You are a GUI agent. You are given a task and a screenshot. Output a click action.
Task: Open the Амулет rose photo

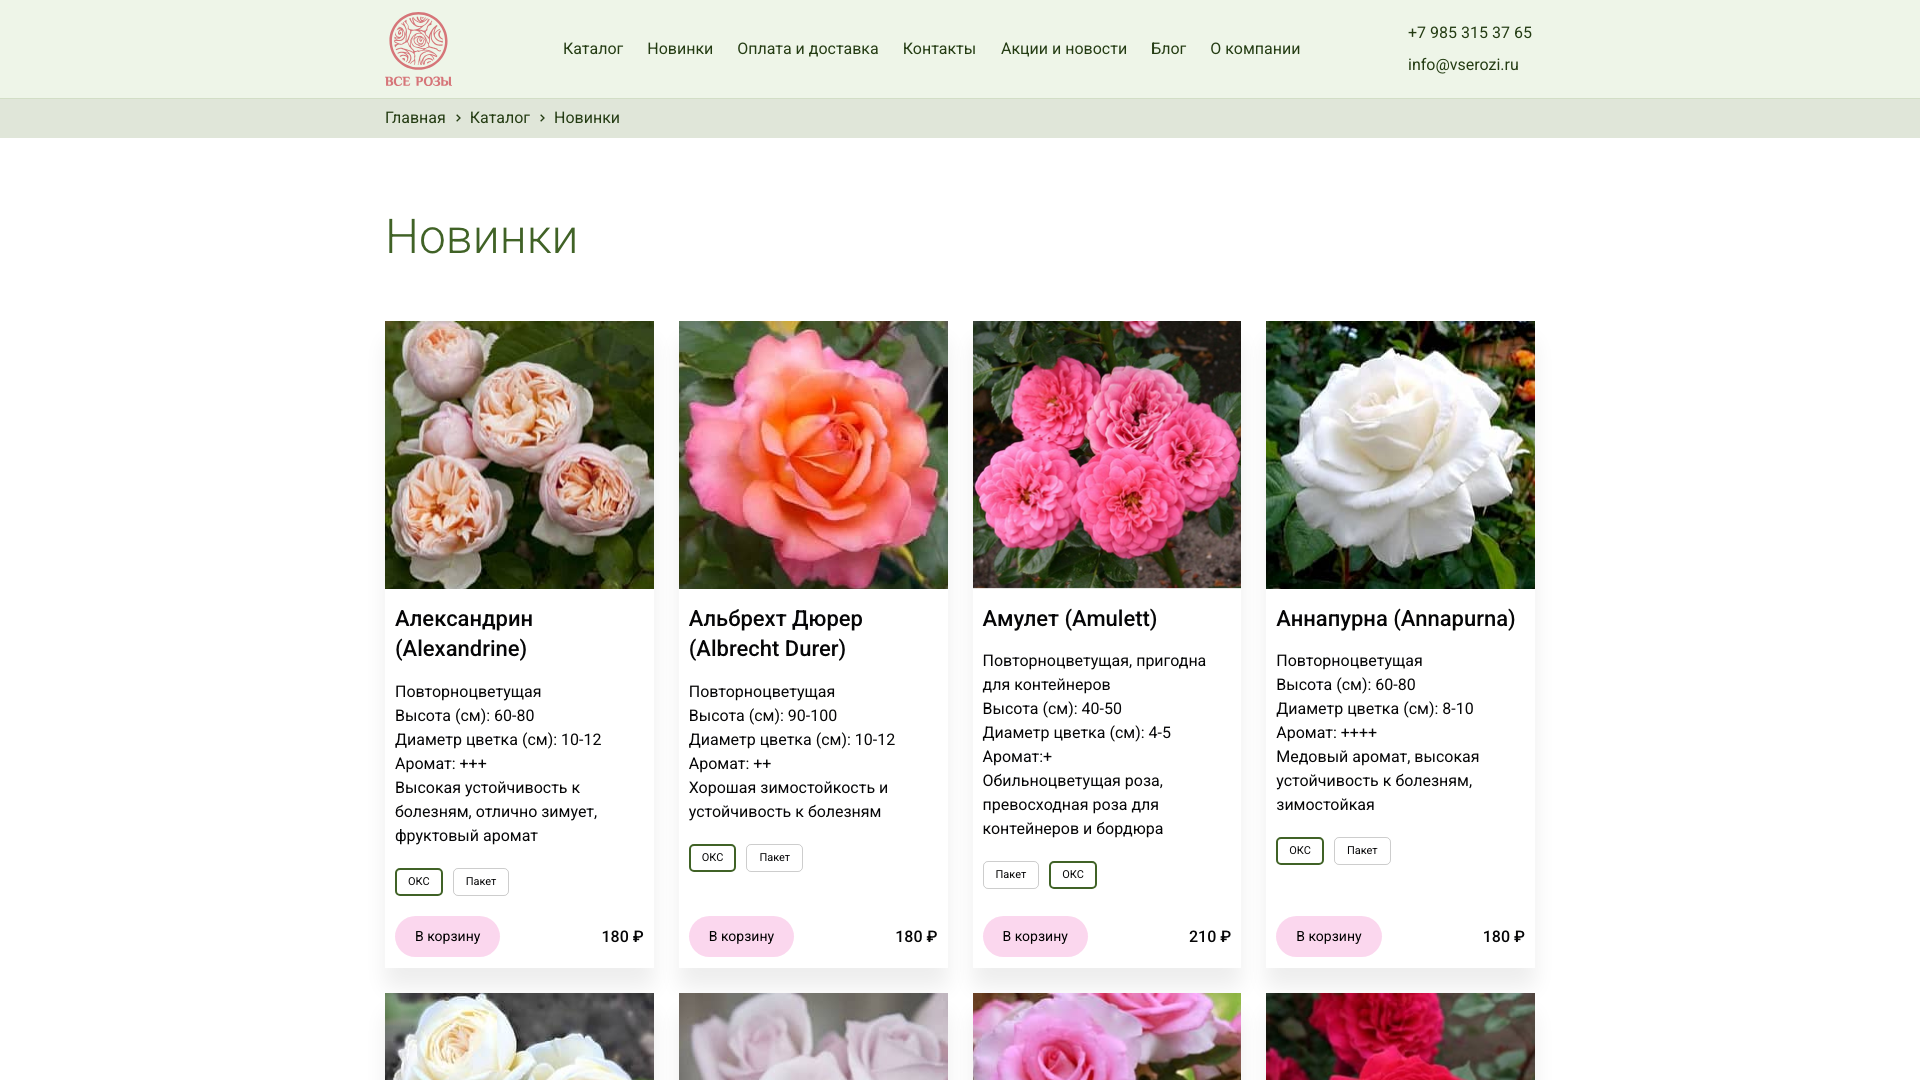[1107, 455]
